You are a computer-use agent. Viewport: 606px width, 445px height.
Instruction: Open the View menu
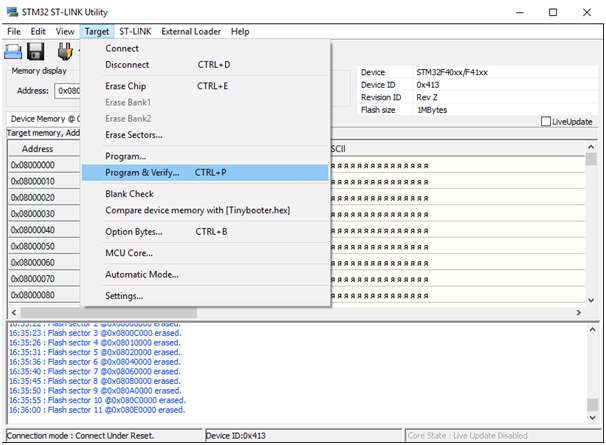coord(65,31)
